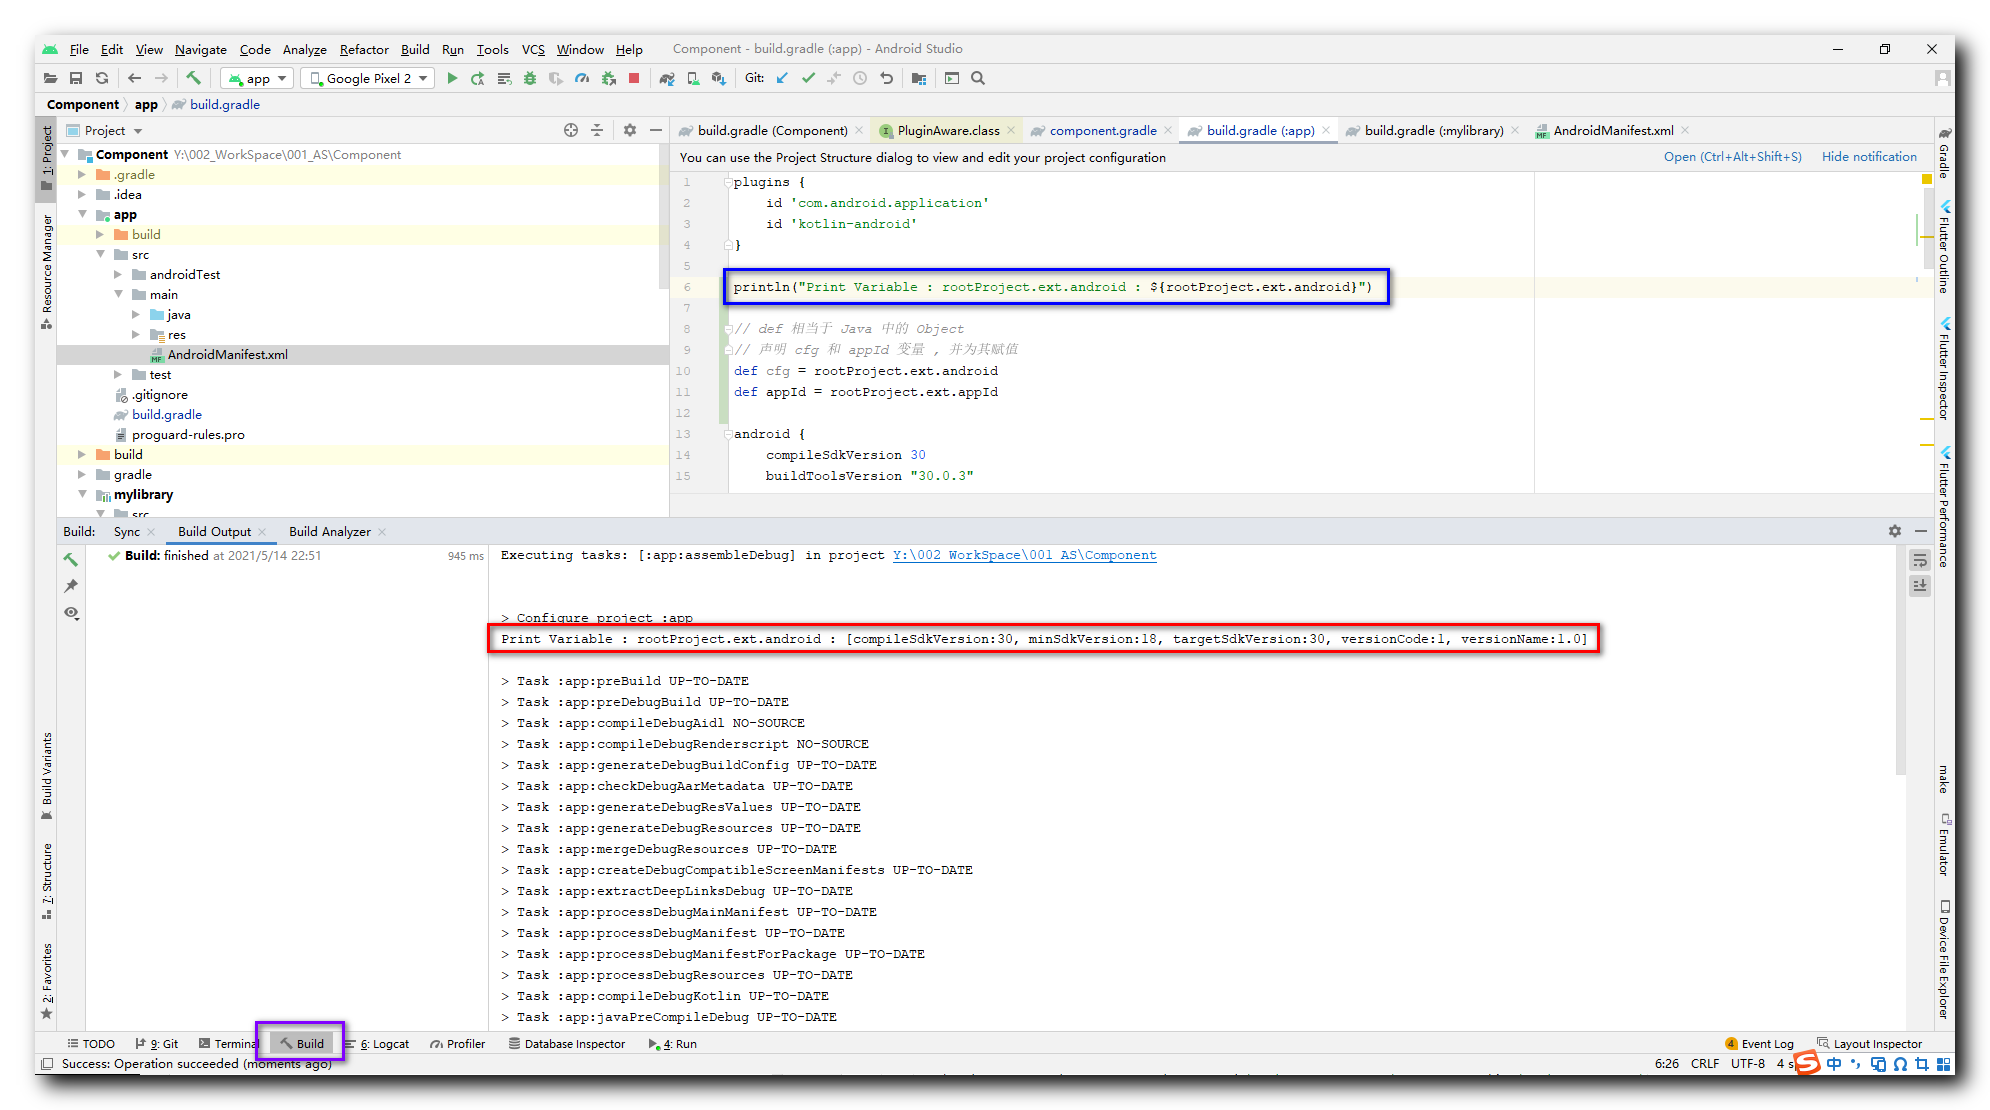Click the Make Project hammer icon
This screenshot has height=1110, width=1990.
tap(194, 78)
